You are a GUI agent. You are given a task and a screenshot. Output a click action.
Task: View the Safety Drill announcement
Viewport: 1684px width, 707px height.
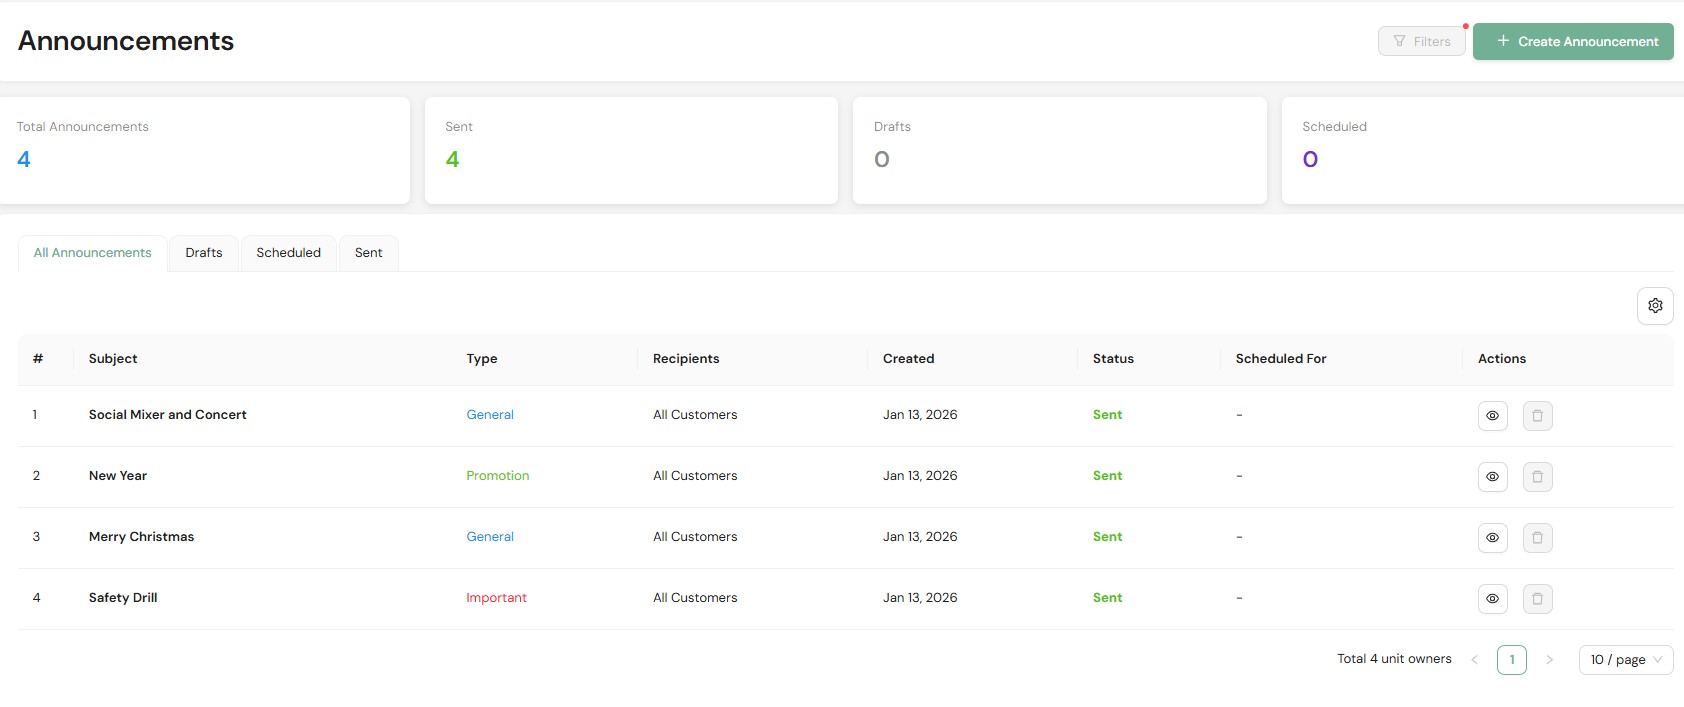(1492, 598)
